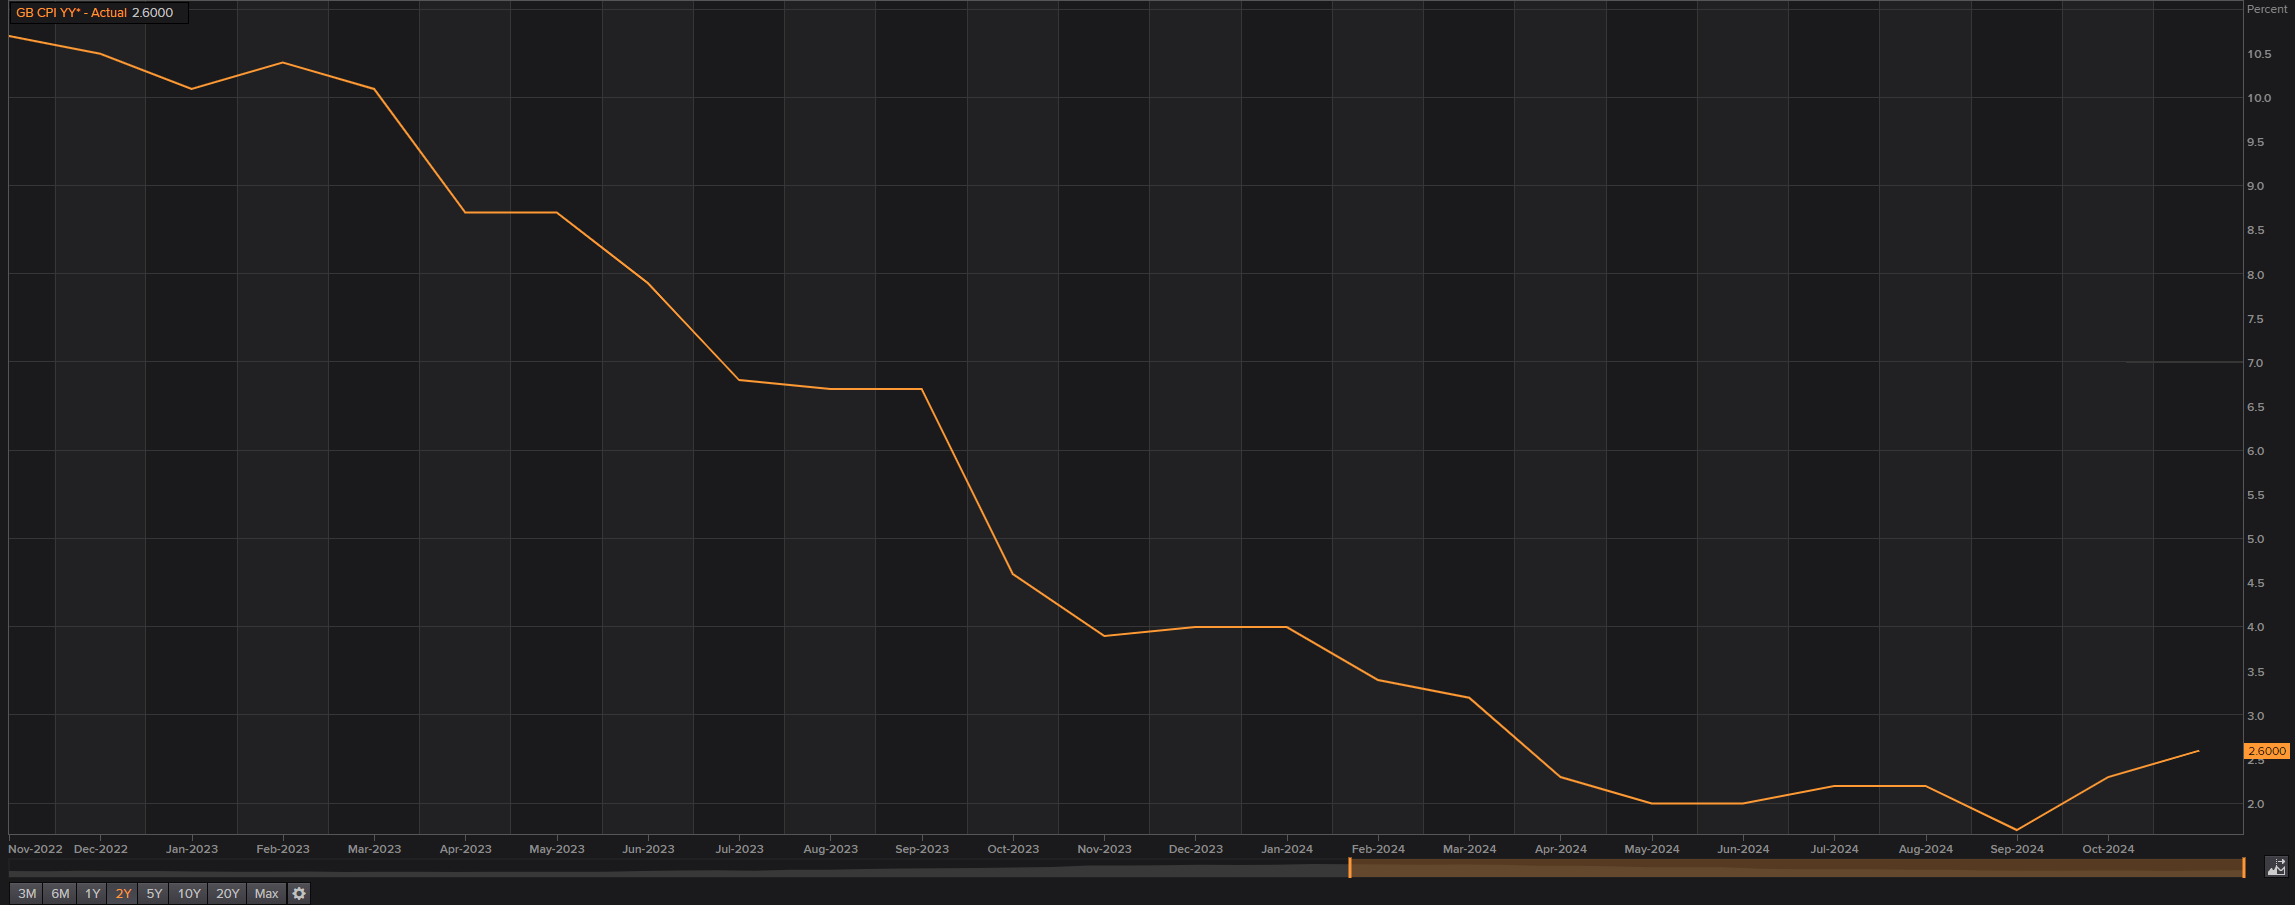The image size is (2295, 905).
Task: Click the highlighted orange navigator range bar
Action: [1796, 867]
